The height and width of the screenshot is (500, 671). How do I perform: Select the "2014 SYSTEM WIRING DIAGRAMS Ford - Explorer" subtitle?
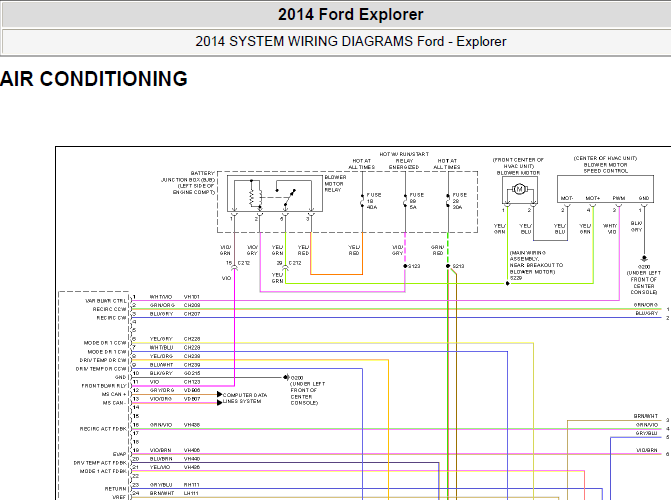(350, 42)
